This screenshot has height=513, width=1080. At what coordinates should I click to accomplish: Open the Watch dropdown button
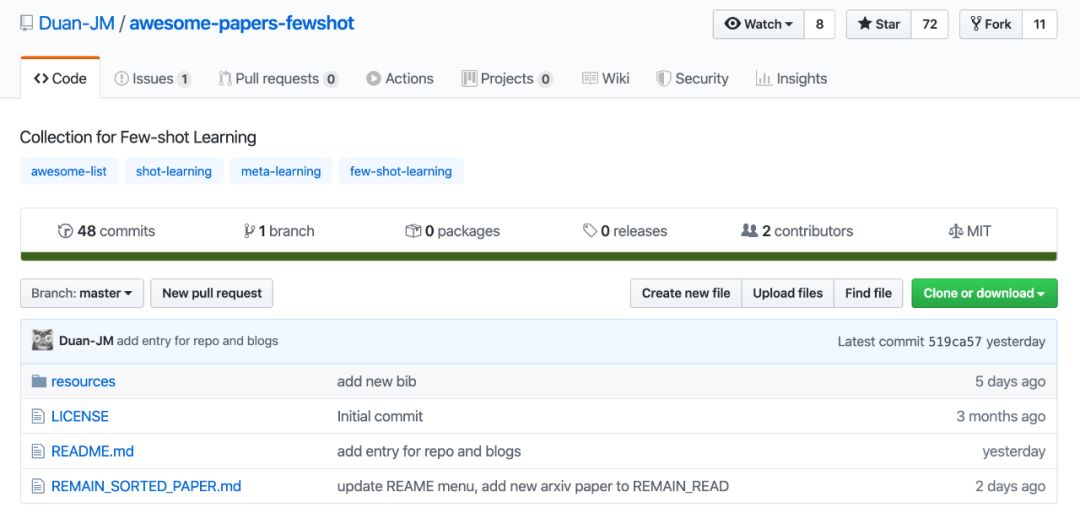758,24
